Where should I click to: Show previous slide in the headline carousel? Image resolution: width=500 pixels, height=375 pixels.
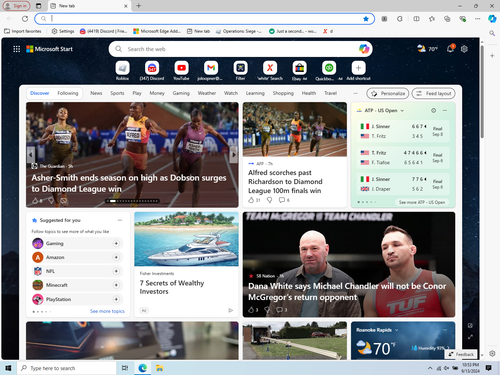pos(31,155)
